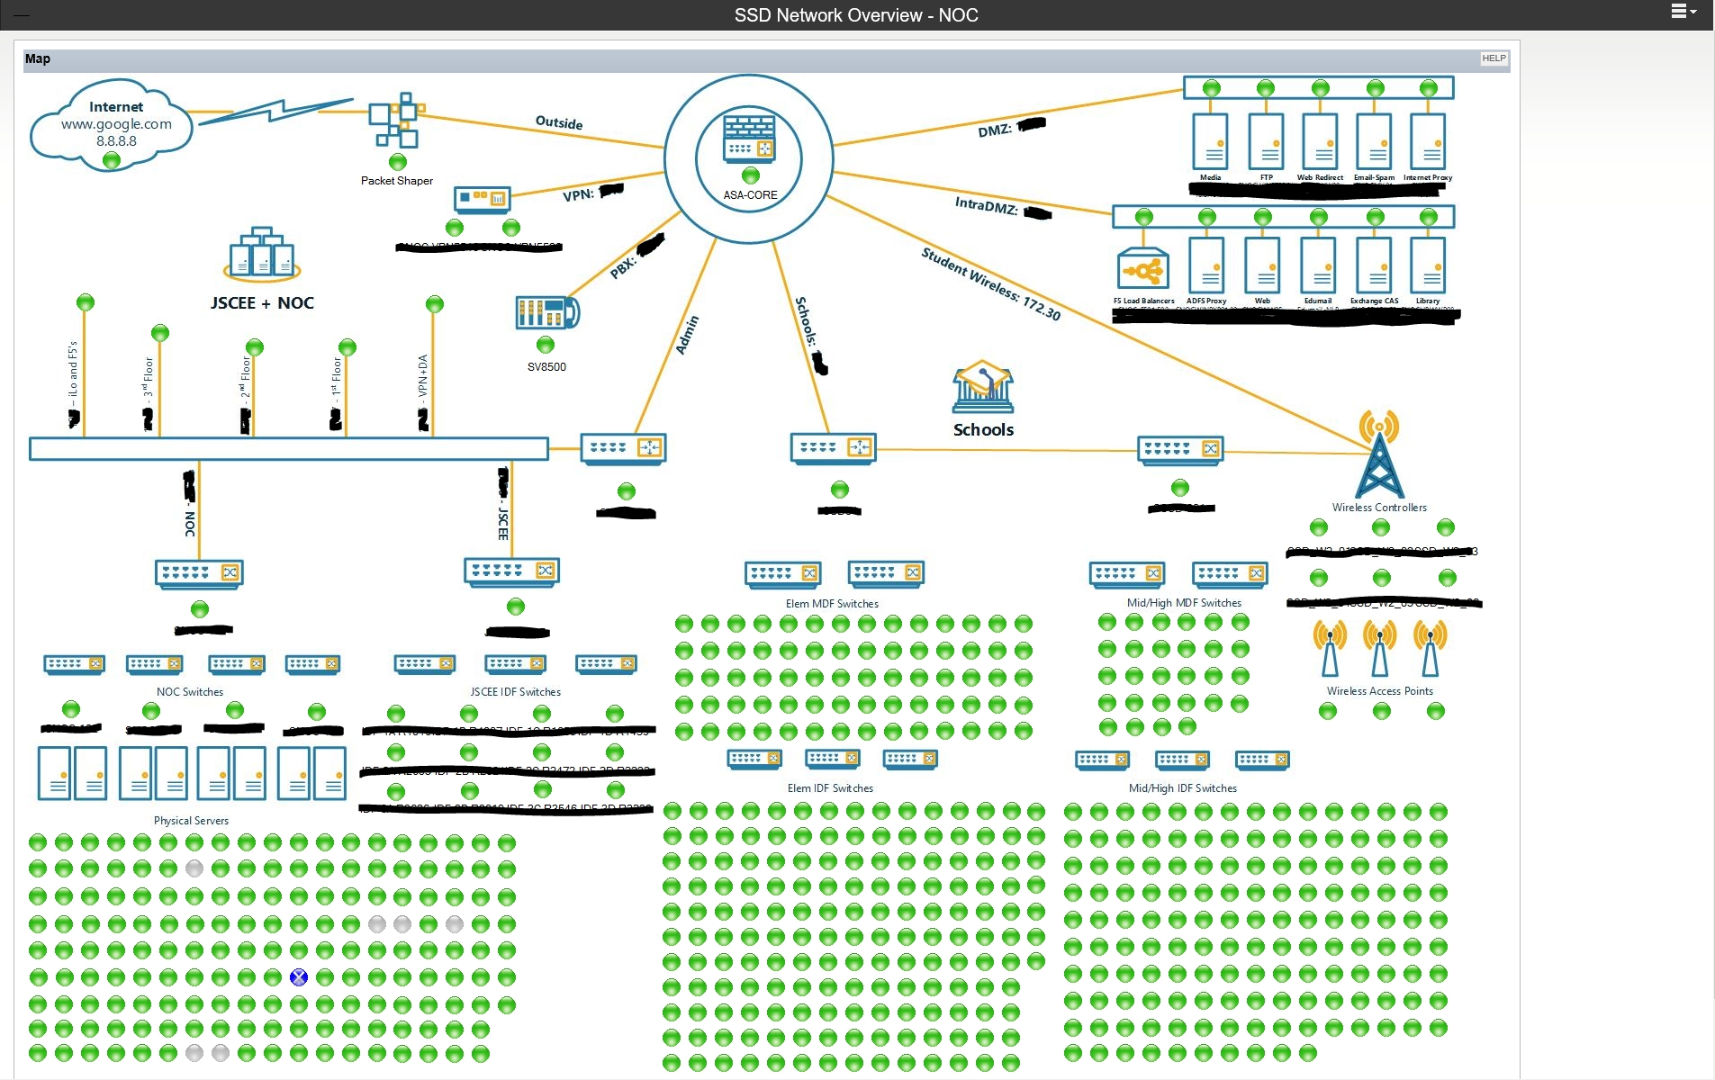Select the Edumail server icon
The height and width of the screenshot is (1080, 1715).
(x=1318, y=265)
